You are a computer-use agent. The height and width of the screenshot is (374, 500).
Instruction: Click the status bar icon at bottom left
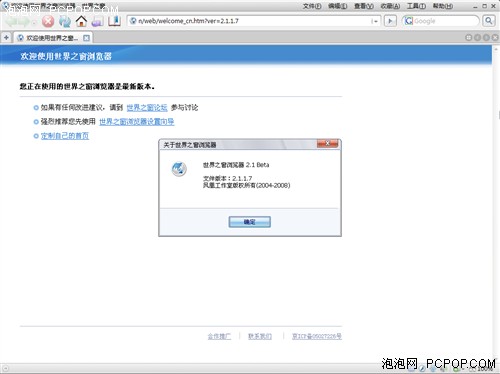[5, 368]
